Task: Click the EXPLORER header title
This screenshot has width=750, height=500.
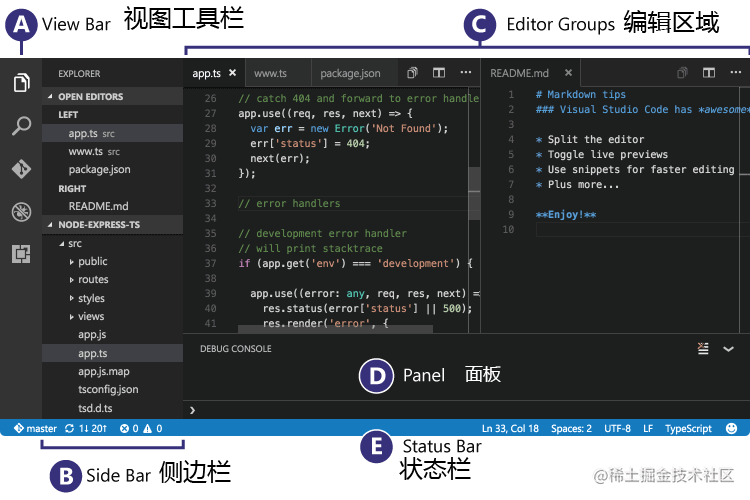Action: click(79, 74)
